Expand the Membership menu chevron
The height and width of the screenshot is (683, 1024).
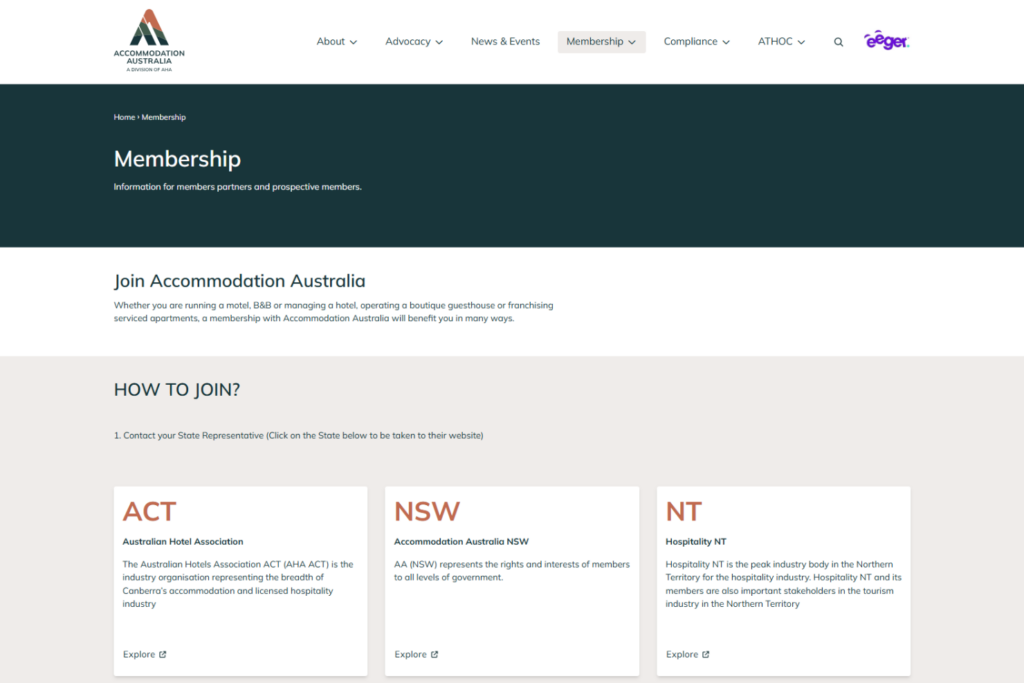[x=632, y=42]
